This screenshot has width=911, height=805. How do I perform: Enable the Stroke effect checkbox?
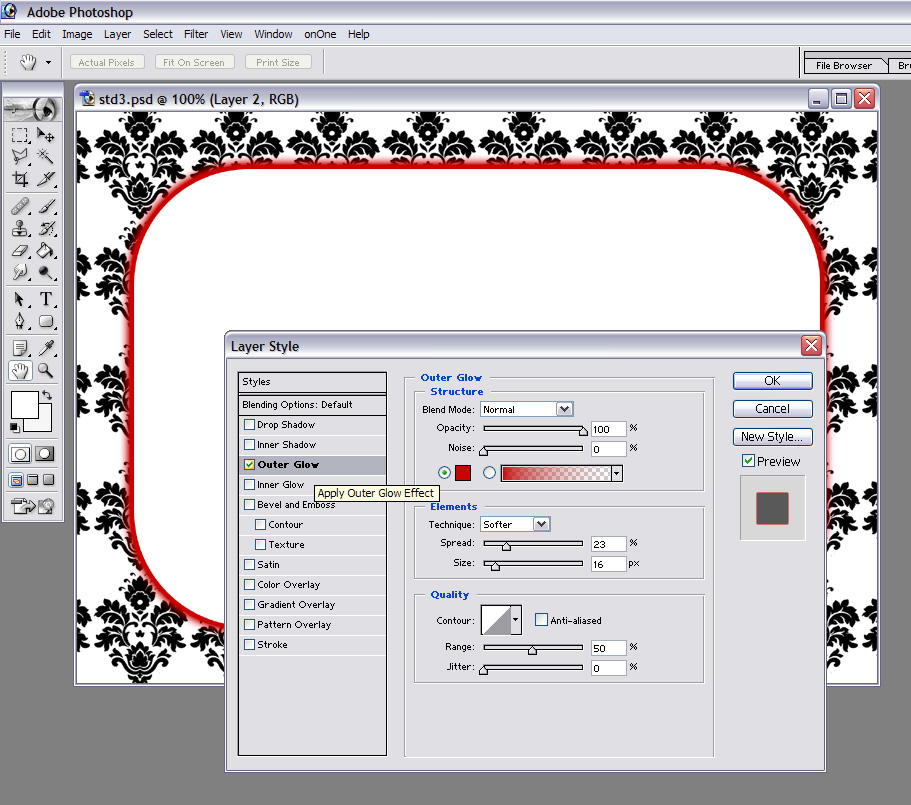click(249, 644)
